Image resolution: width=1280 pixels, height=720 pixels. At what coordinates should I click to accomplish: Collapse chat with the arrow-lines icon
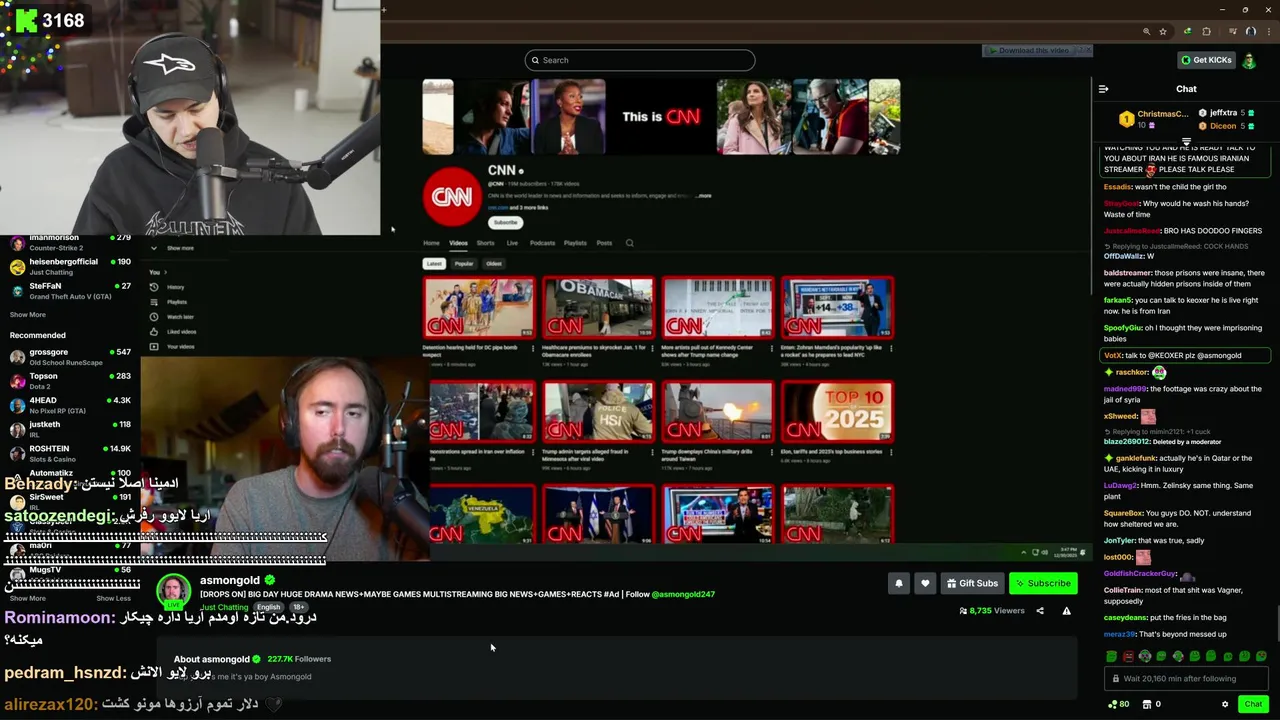click(x=1104, y=89)
